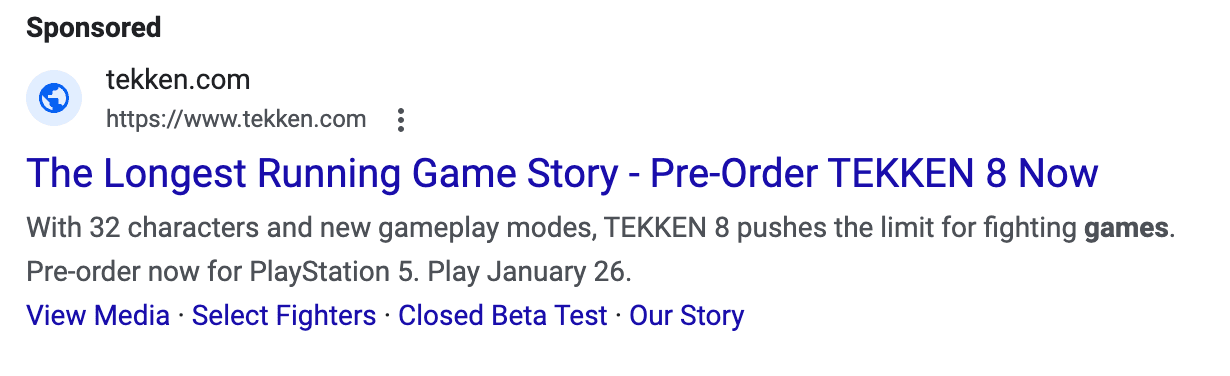The height and width of the screenshot is (376, 1230).
Task: Click the blue globe favicon beside tekken.com
Action: coord(54,98)
